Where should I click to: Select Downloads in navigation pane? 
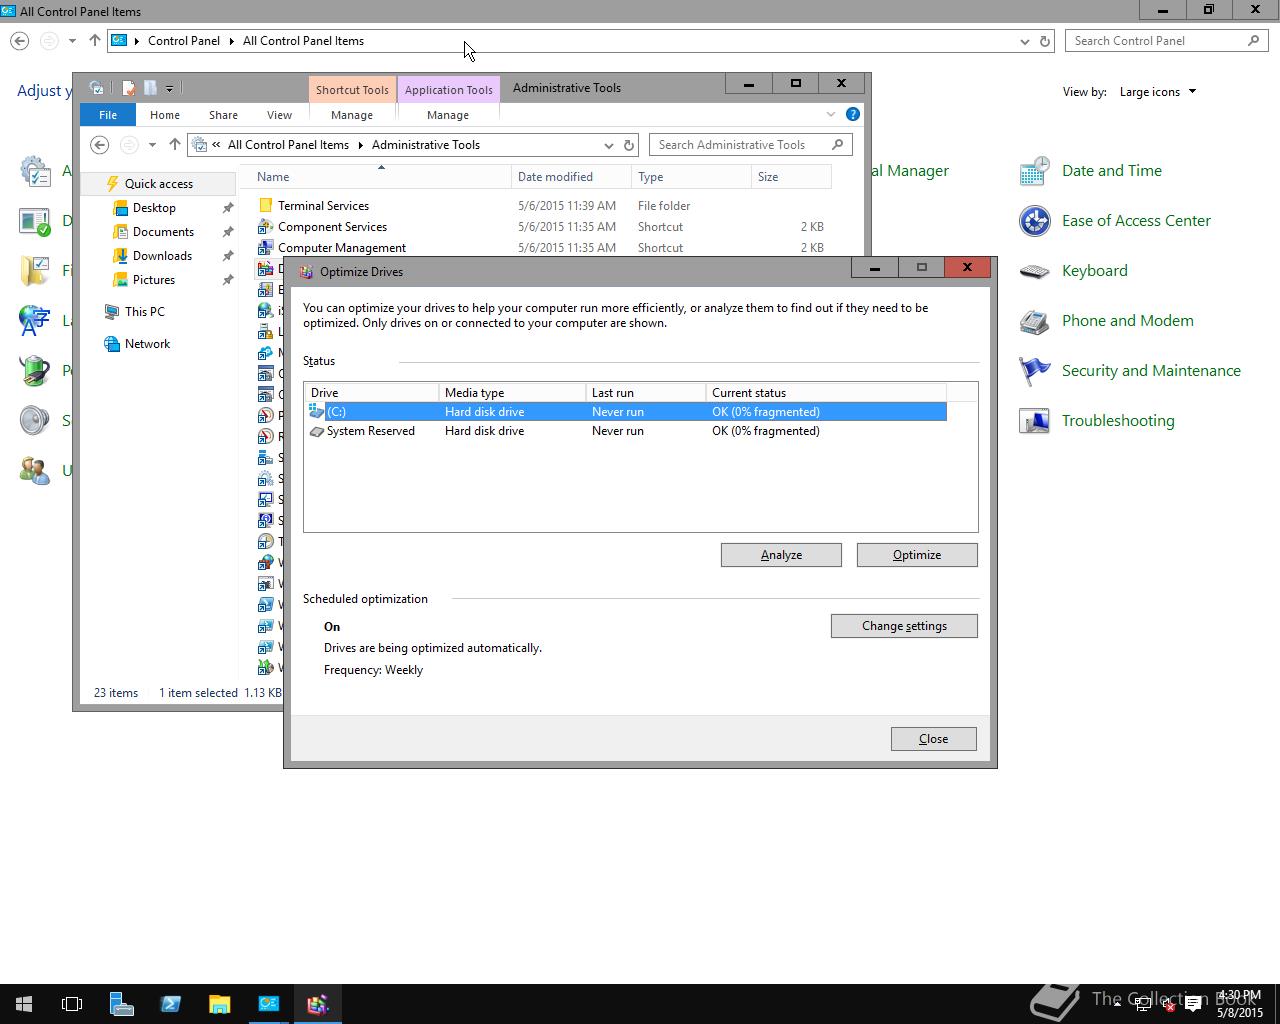(162, 256)
